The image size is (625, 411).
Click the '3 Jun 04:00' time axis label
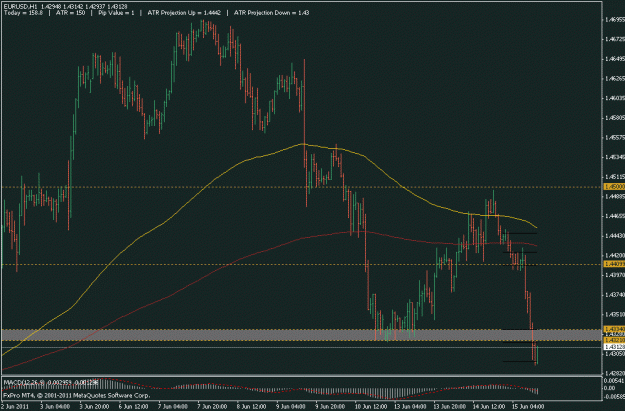55,407
